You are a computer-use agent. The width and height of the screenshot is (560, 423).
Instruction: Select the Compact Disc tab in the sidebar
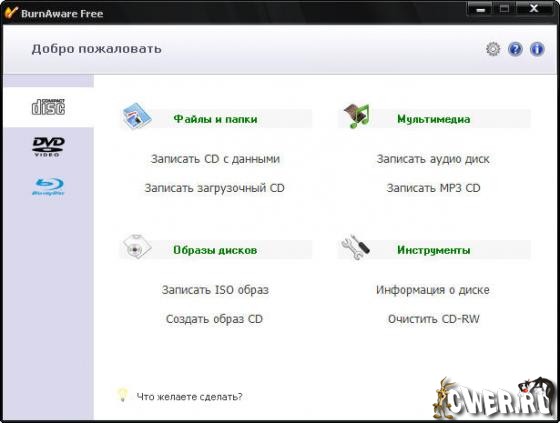tap(49, 107)
